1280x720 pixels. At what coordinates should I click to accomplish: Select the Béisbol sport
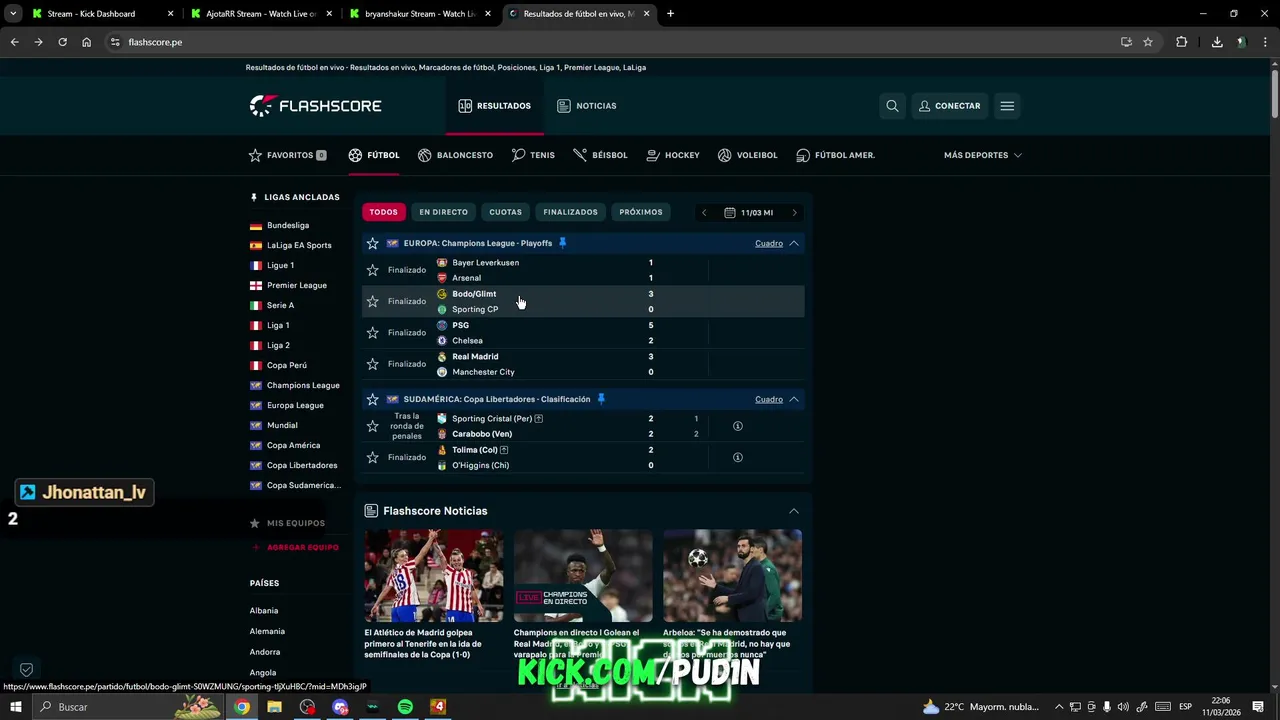(600, 155)
